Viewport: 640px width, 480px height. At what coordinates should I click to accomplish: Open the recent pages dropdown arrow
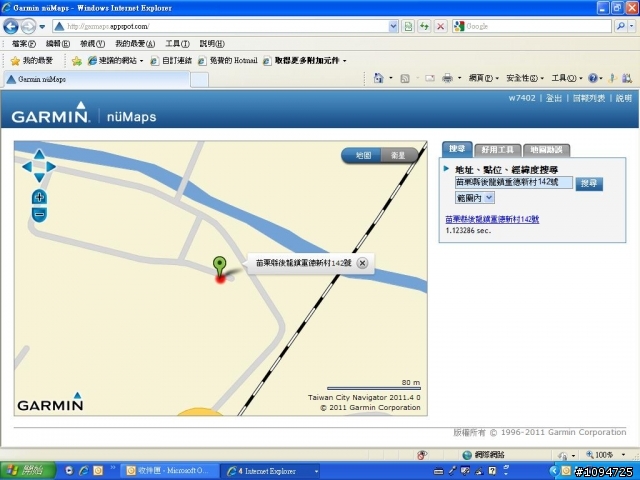coord(42,27)
